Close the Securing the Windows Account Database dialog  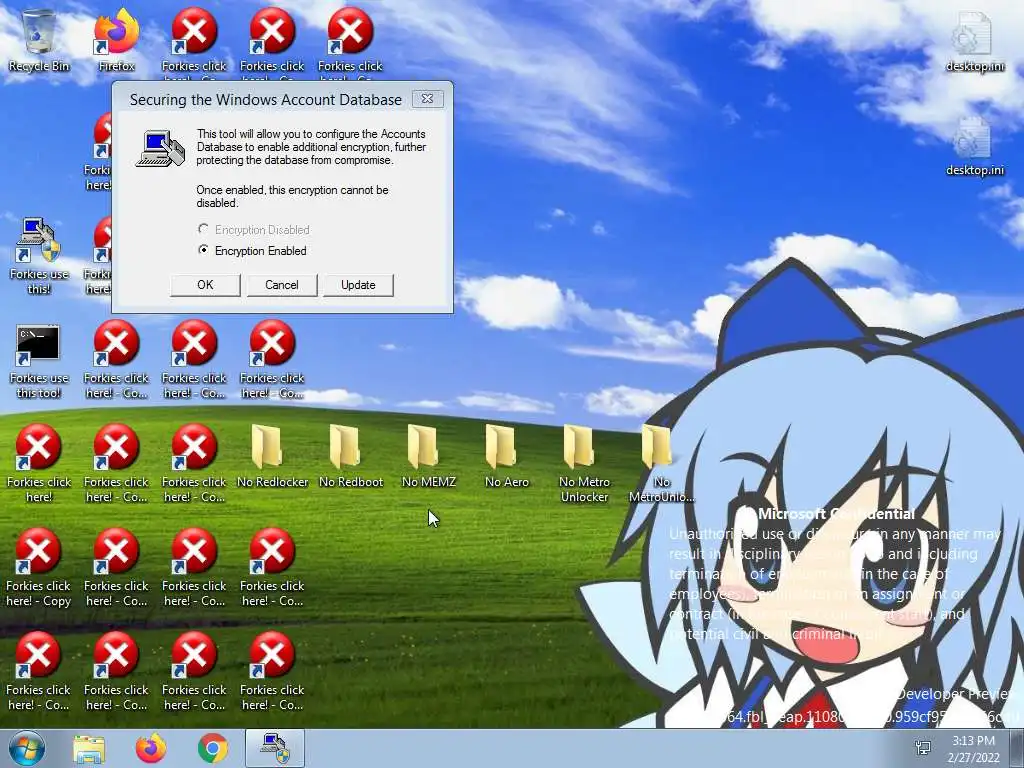coord(428,99)
